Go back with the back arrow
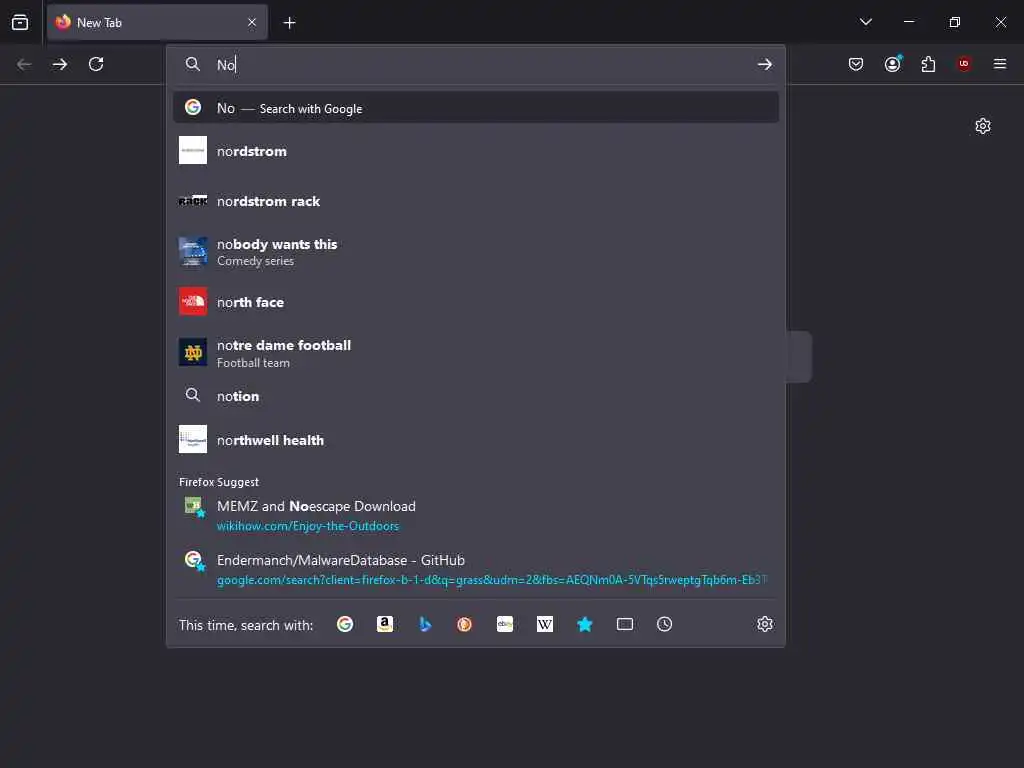This screenshot has width=1024, height=768. [24, 64]
